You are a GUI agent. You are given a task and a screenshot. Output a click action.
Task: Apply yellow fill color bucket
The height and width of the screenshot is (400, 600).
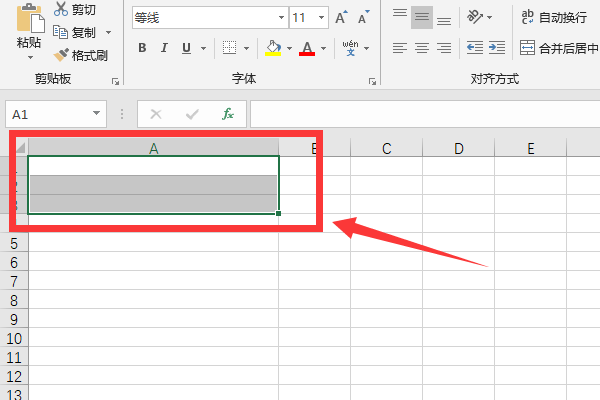pyautogui.click(x=273, y=48)
